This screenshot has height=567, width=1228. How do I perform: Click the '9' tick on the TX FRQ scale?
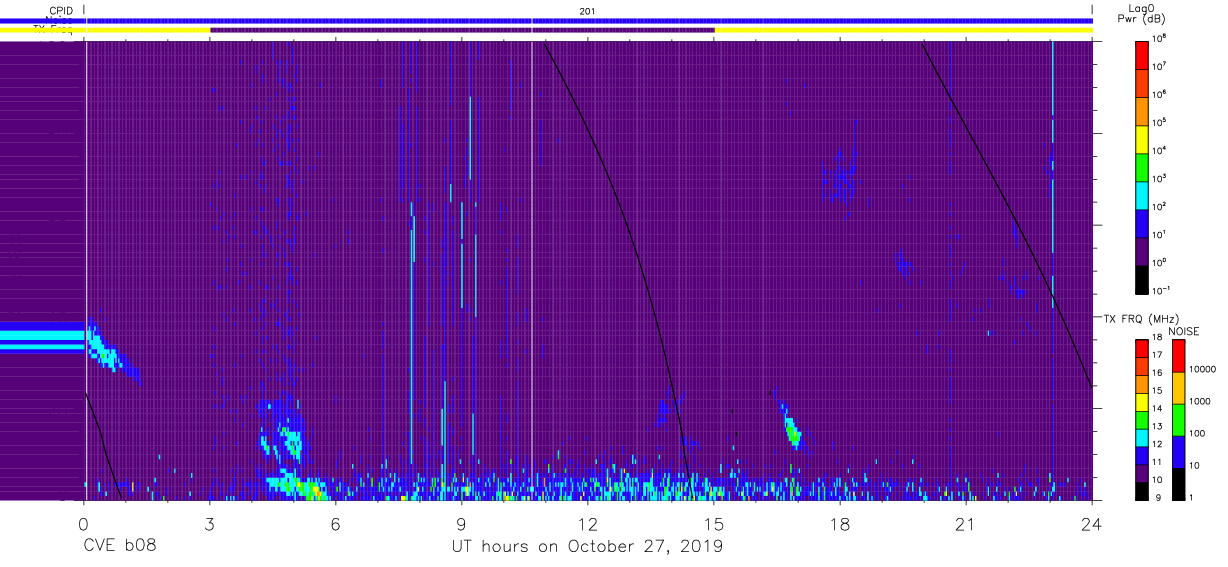pos(1157,499)
